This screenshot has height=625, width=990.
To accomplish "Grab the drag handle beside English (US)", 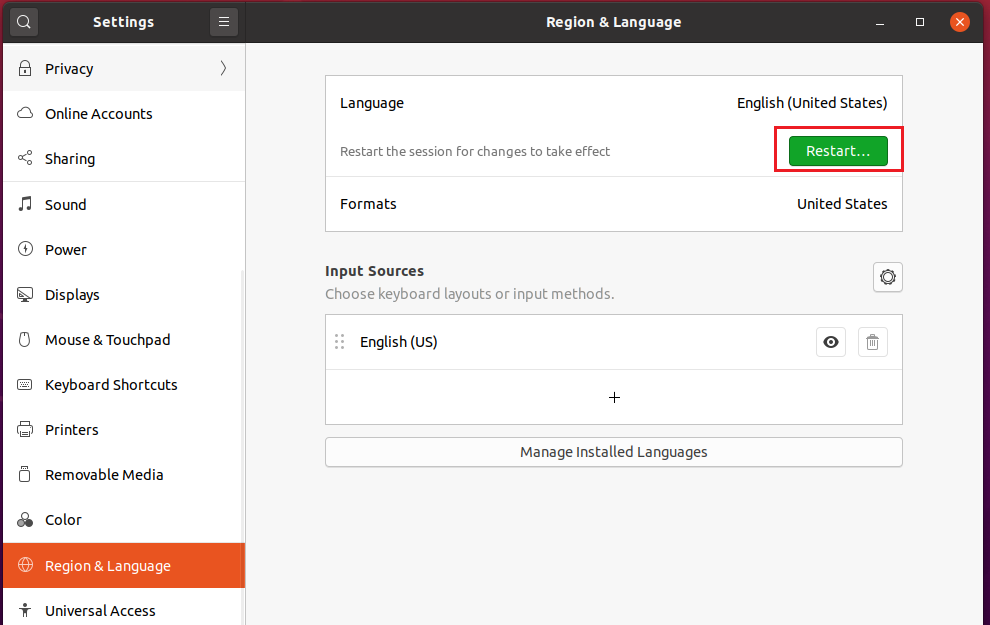I will 339,342.
